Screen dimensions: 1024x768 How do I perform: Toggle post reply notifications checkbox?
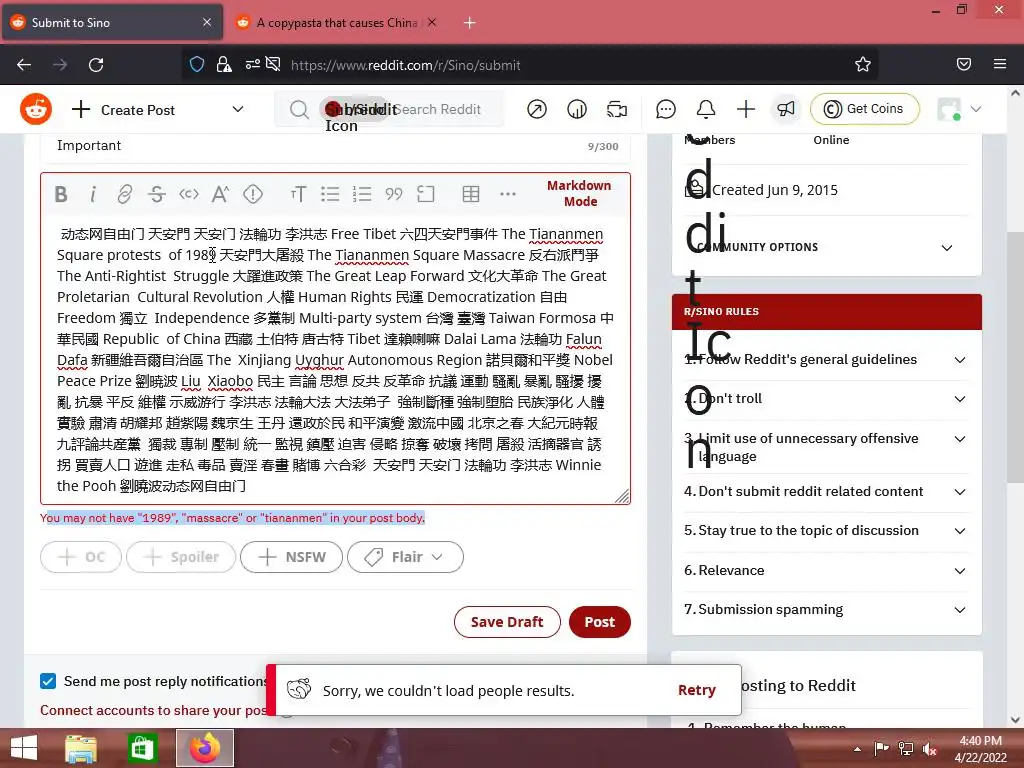coord(48,681)
